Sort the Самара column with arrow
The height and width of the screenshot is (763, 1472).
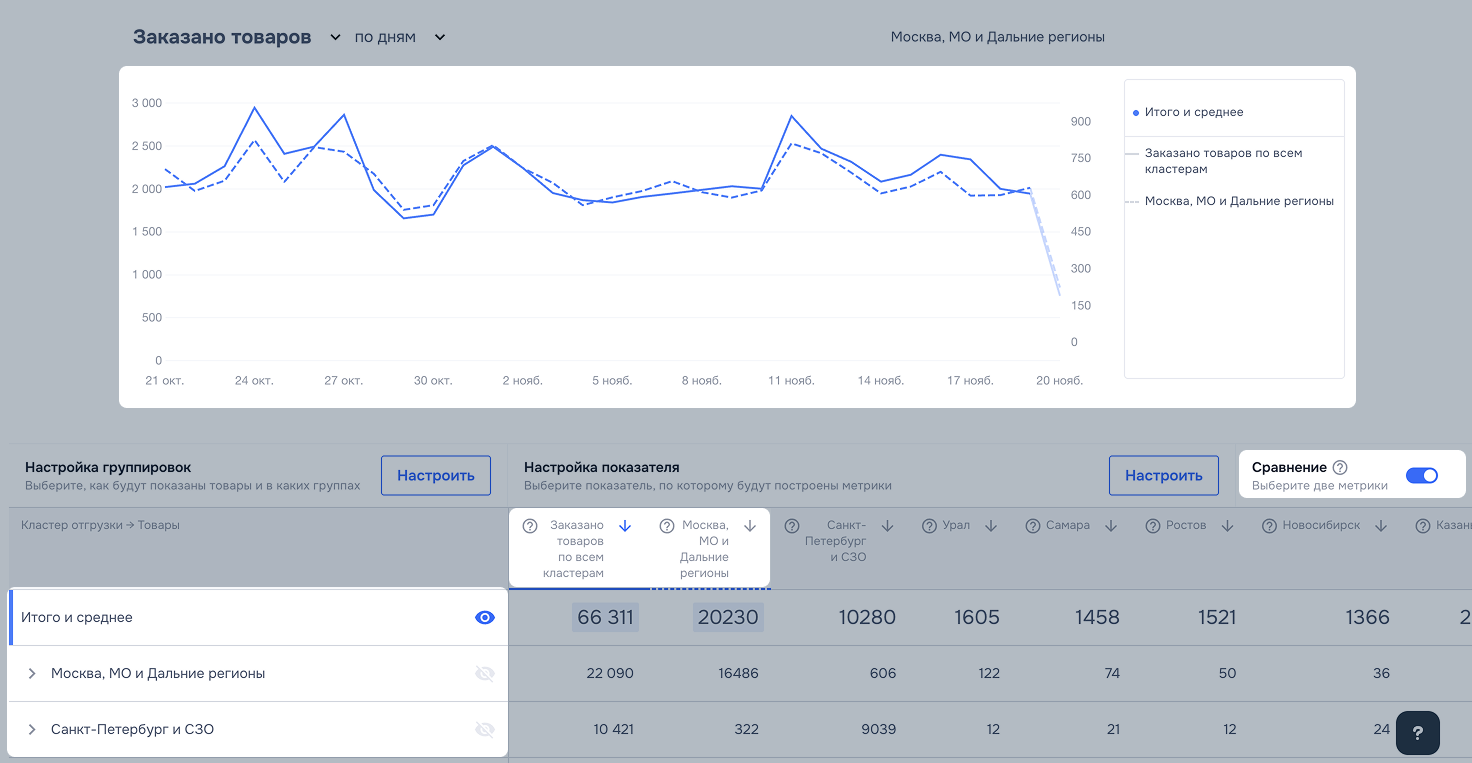pos(1111,526)
